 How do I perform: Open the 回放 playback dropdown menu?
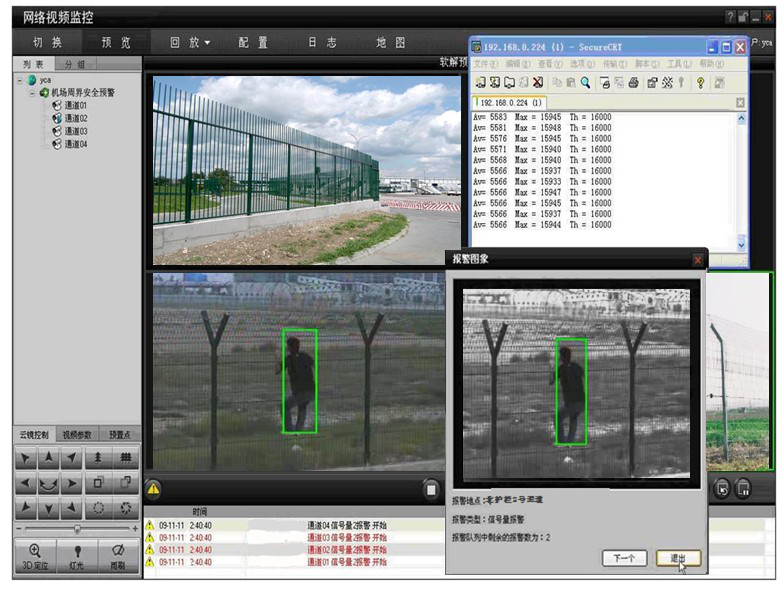(x=190, y=43)
